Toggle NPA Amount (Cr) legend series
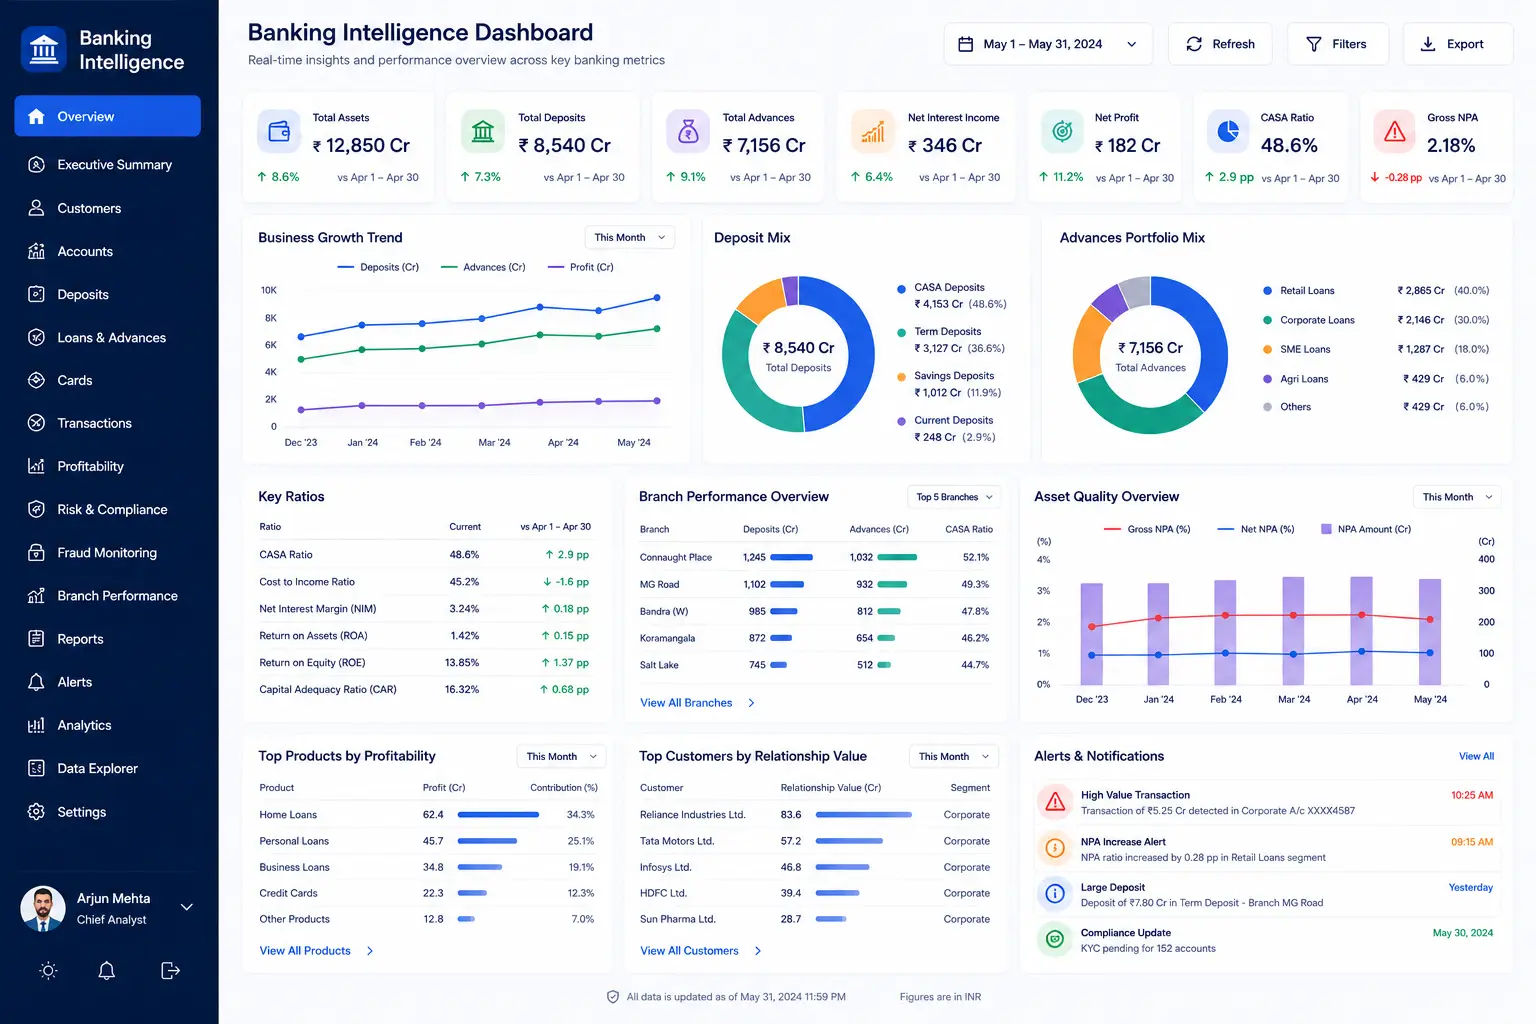Viewport: 1536px width, 1024px height. tap(1366, 529)
